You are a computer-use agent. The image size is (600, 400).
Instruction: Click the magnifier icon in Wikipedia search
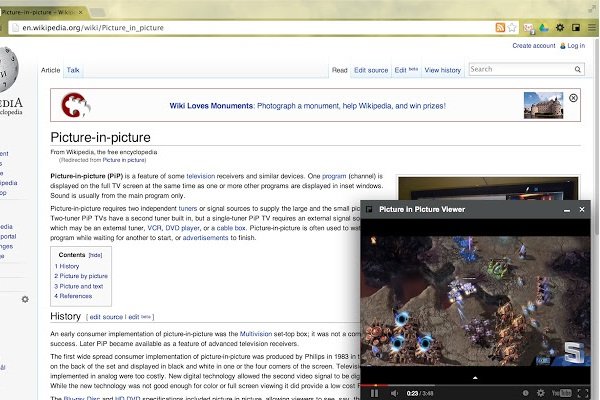tap(577, 69)
